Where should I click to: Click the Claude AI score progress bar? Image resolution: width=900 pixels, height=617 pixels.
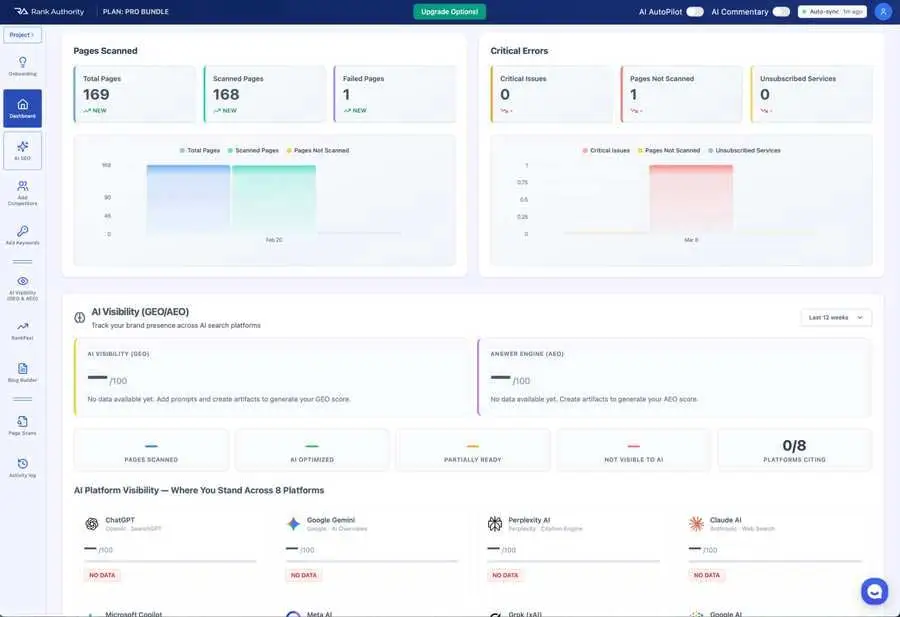tap(775, 561)
